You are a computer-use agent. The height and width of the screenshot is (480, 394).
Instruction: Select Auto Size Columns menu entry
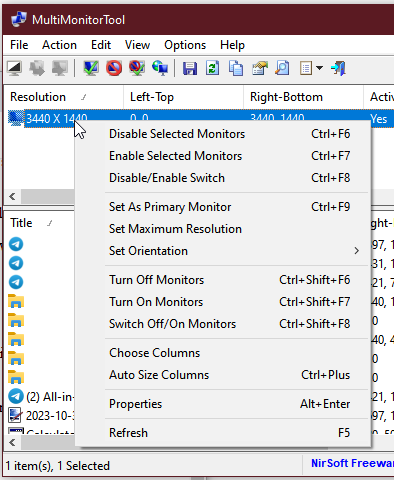[223, 375]
